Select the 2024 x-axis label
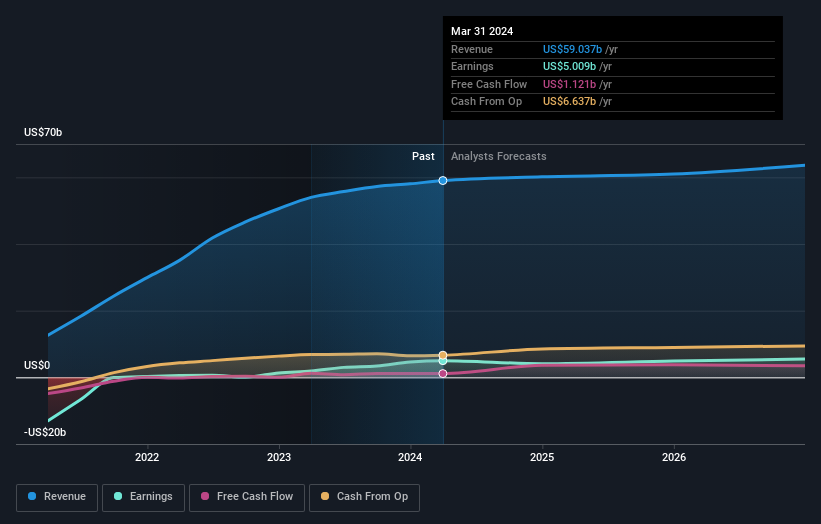 410,457
